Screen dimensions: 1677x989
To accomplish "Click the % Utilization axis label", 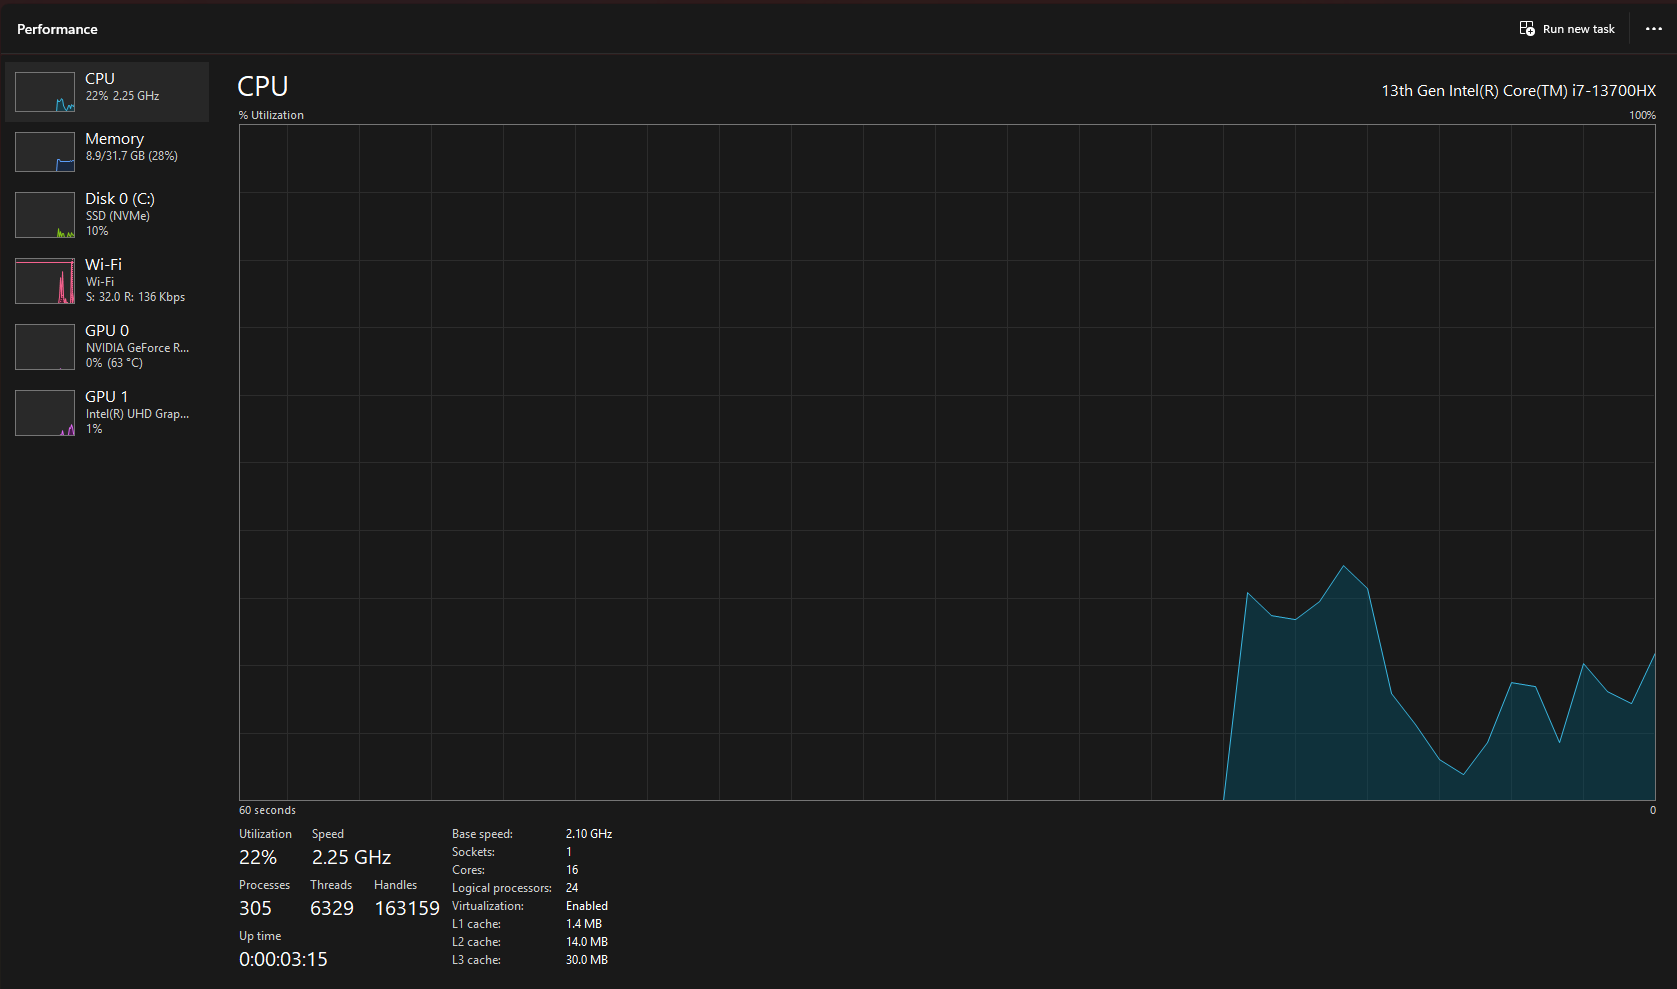I will pos(271,115).
